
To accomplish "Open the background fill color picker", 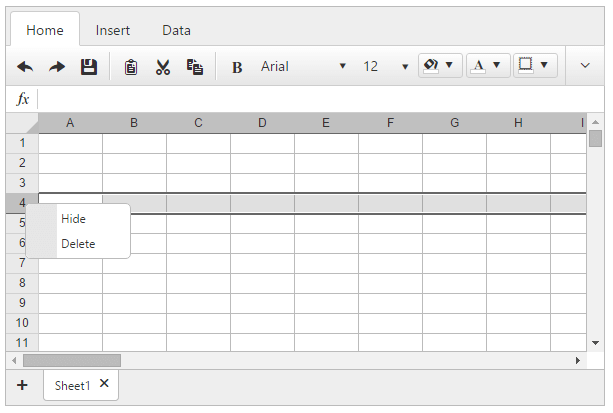I will (x=440, y=66).
